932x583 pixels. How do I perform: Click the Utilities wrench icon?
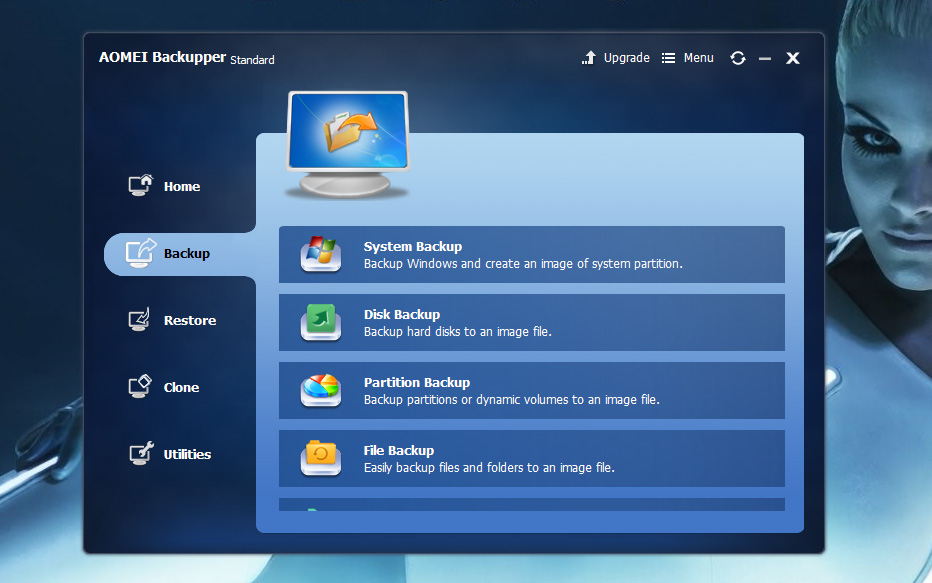[141, 453]
